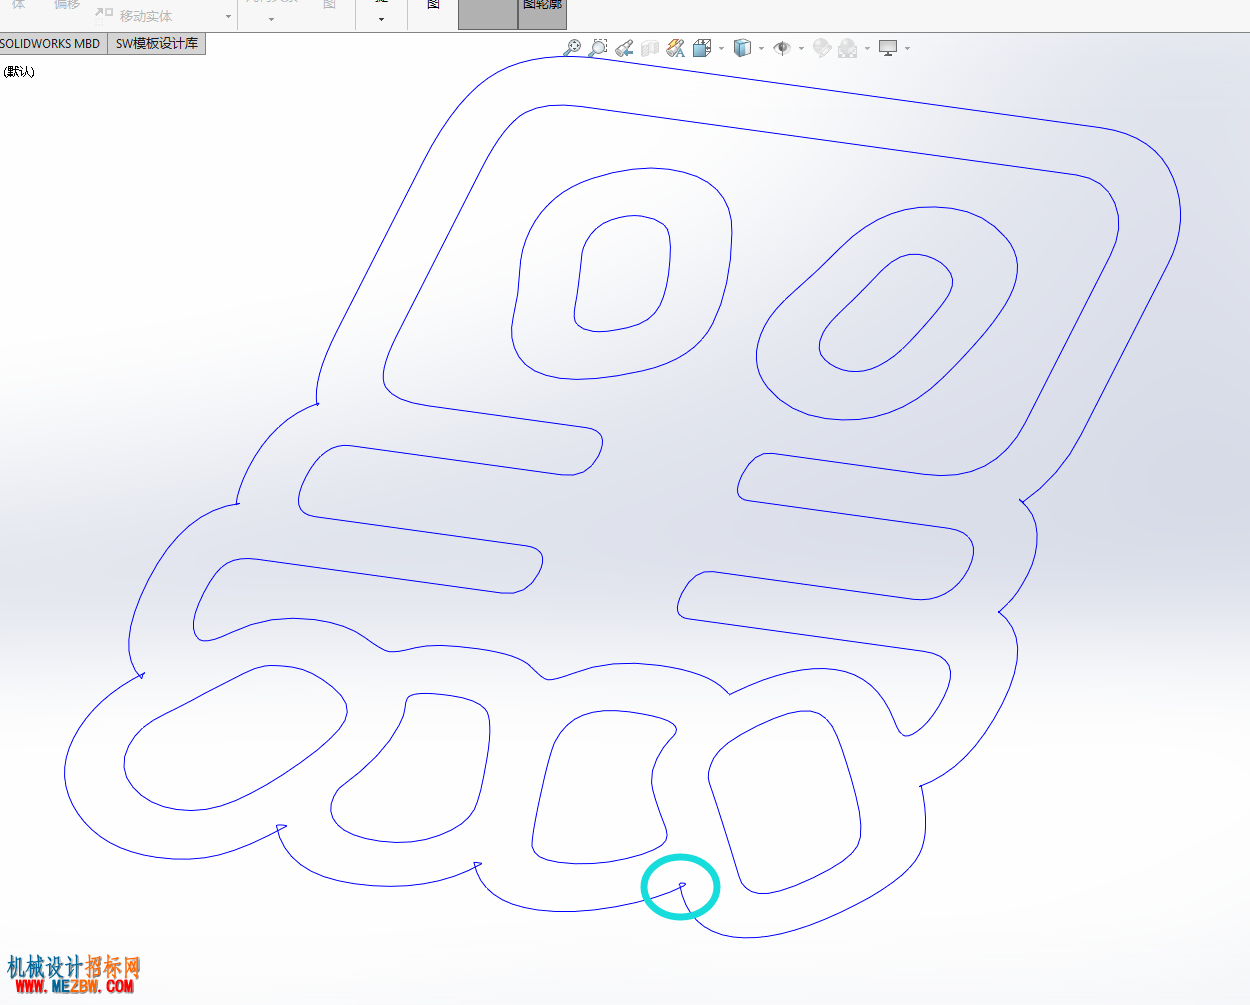The width and height of the screenshot is (1250, 1005).
Task: Switch to the SOLIDWORKS MBD tab
Action: (x=52, y=44)
